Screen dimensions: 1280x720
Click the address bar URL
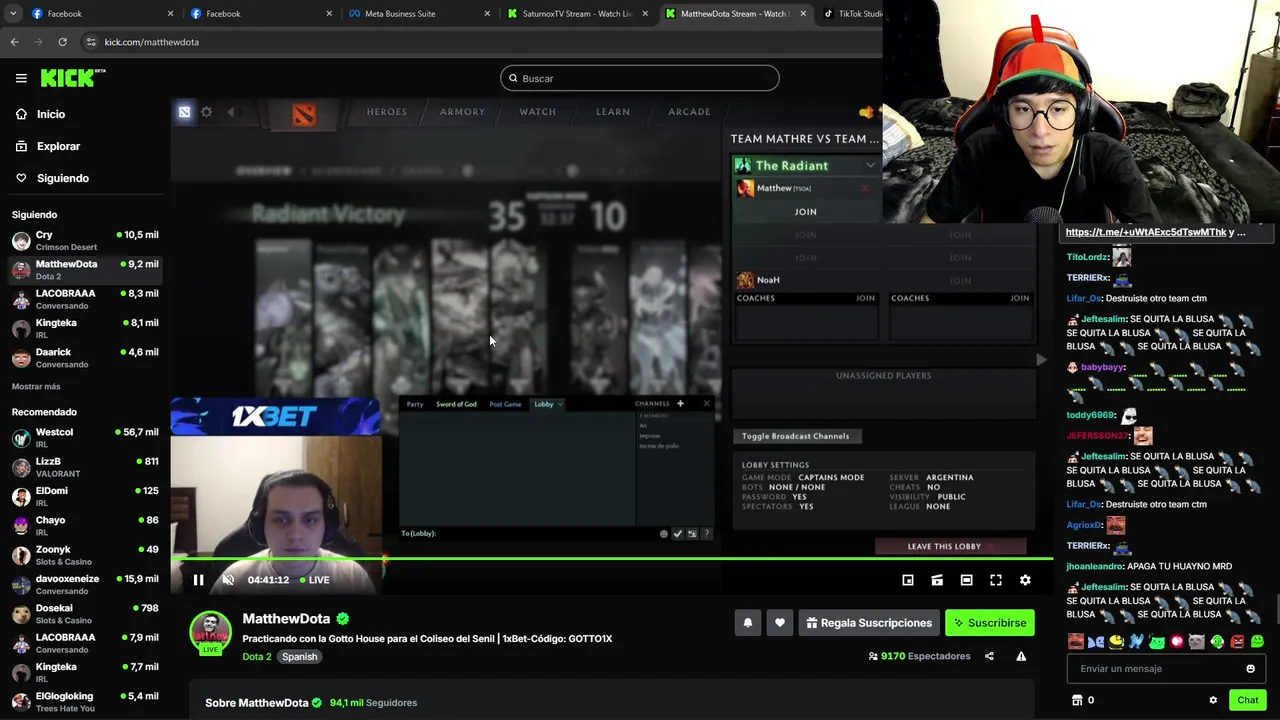152,42
